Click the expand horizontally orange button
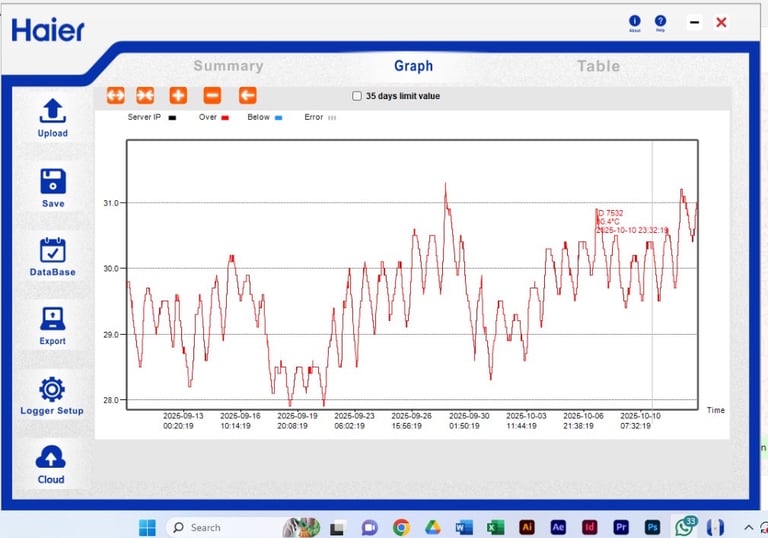The image size is (768, 538). 116,96
